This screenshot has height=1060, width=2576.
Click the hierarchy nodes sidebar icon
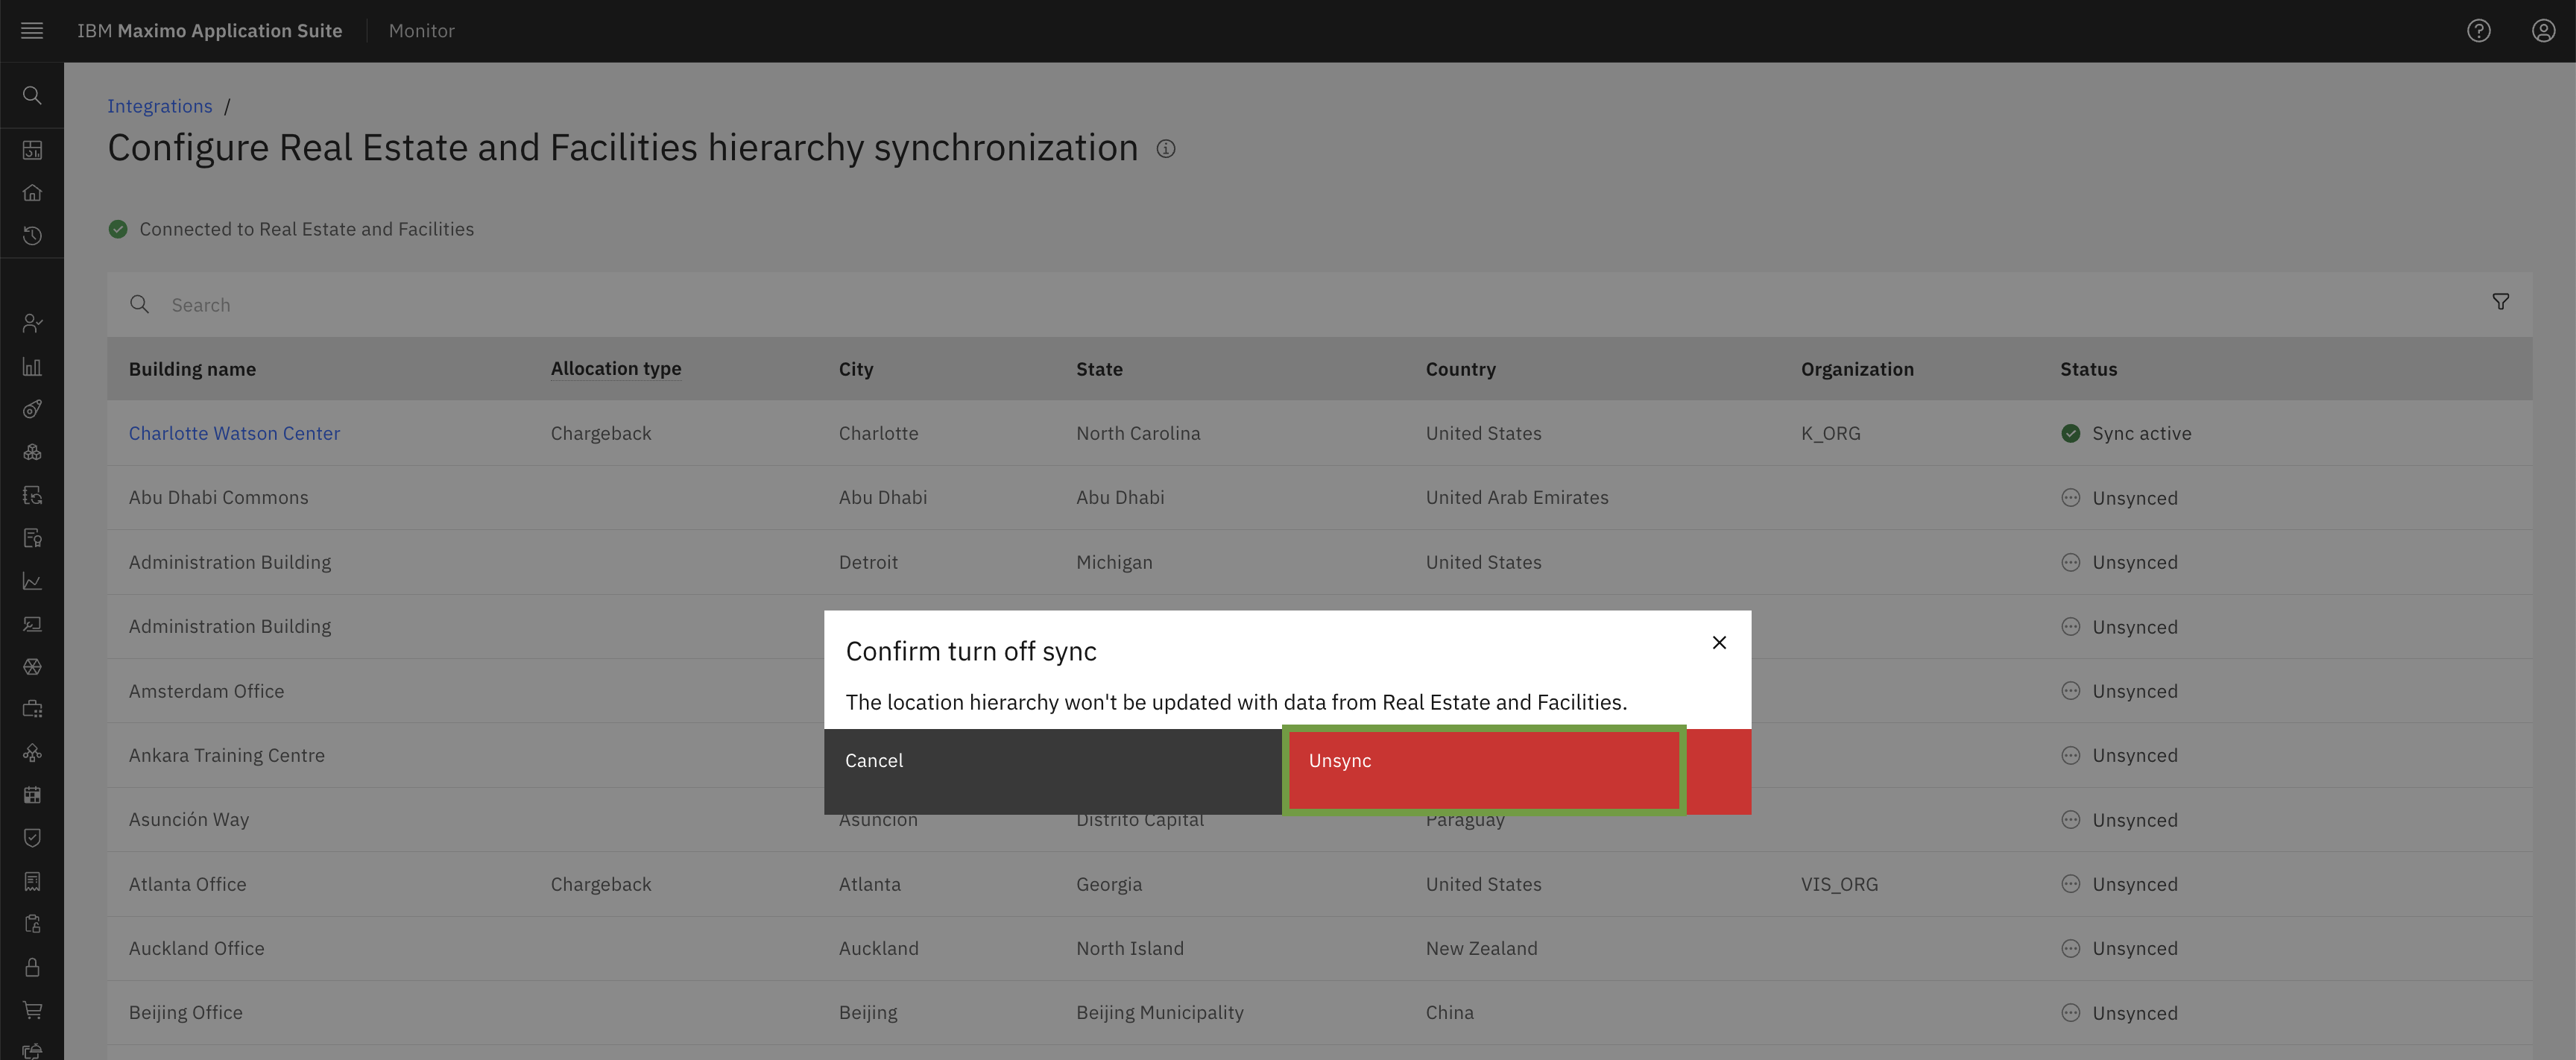pyautogui.click(x=32, y=752)
